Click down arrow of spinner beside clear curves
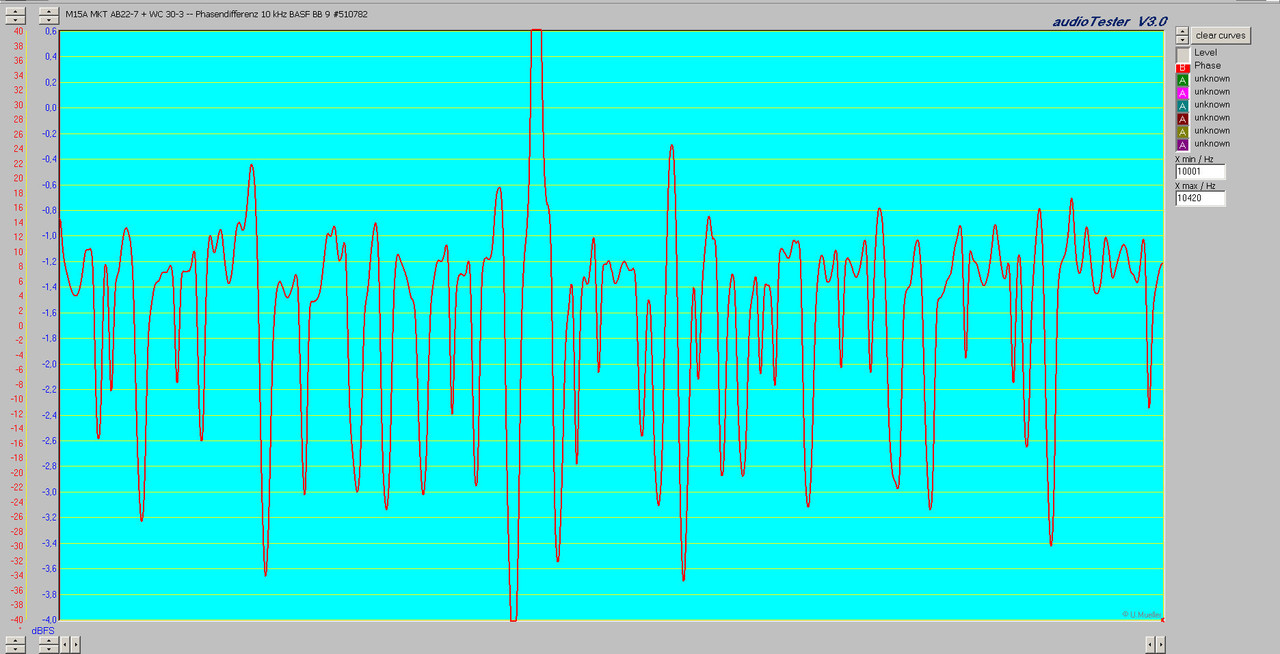 [1182, 40]
